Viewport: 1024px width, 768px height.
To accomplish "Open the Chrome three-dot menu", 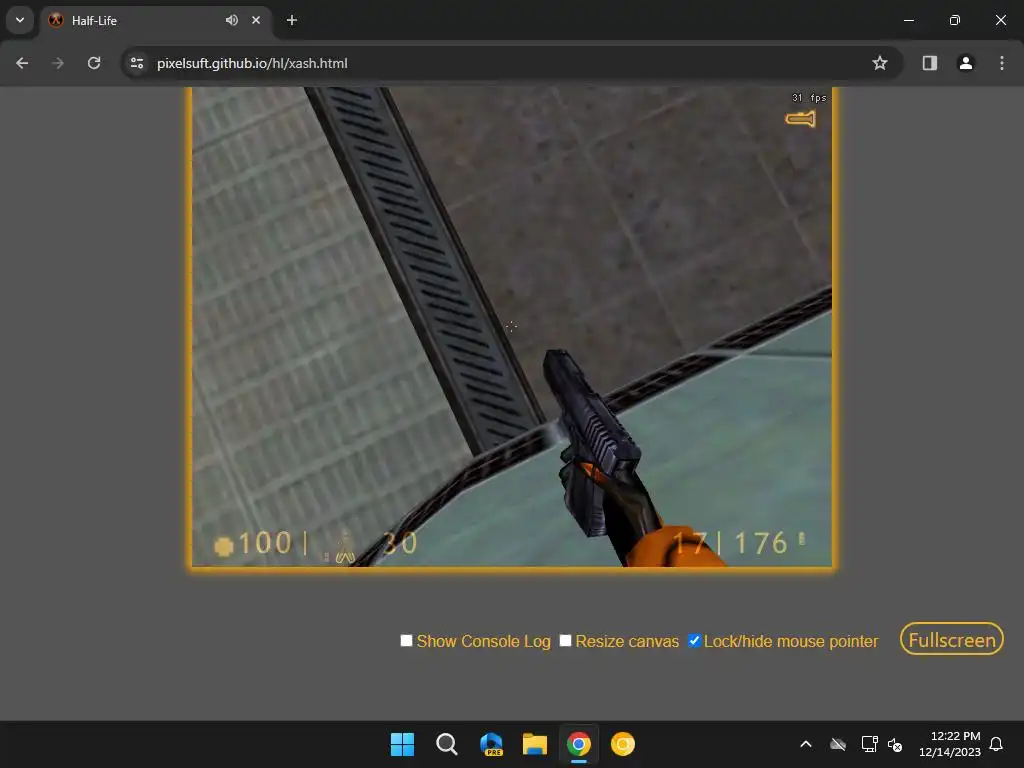I will pos(1001,63).
